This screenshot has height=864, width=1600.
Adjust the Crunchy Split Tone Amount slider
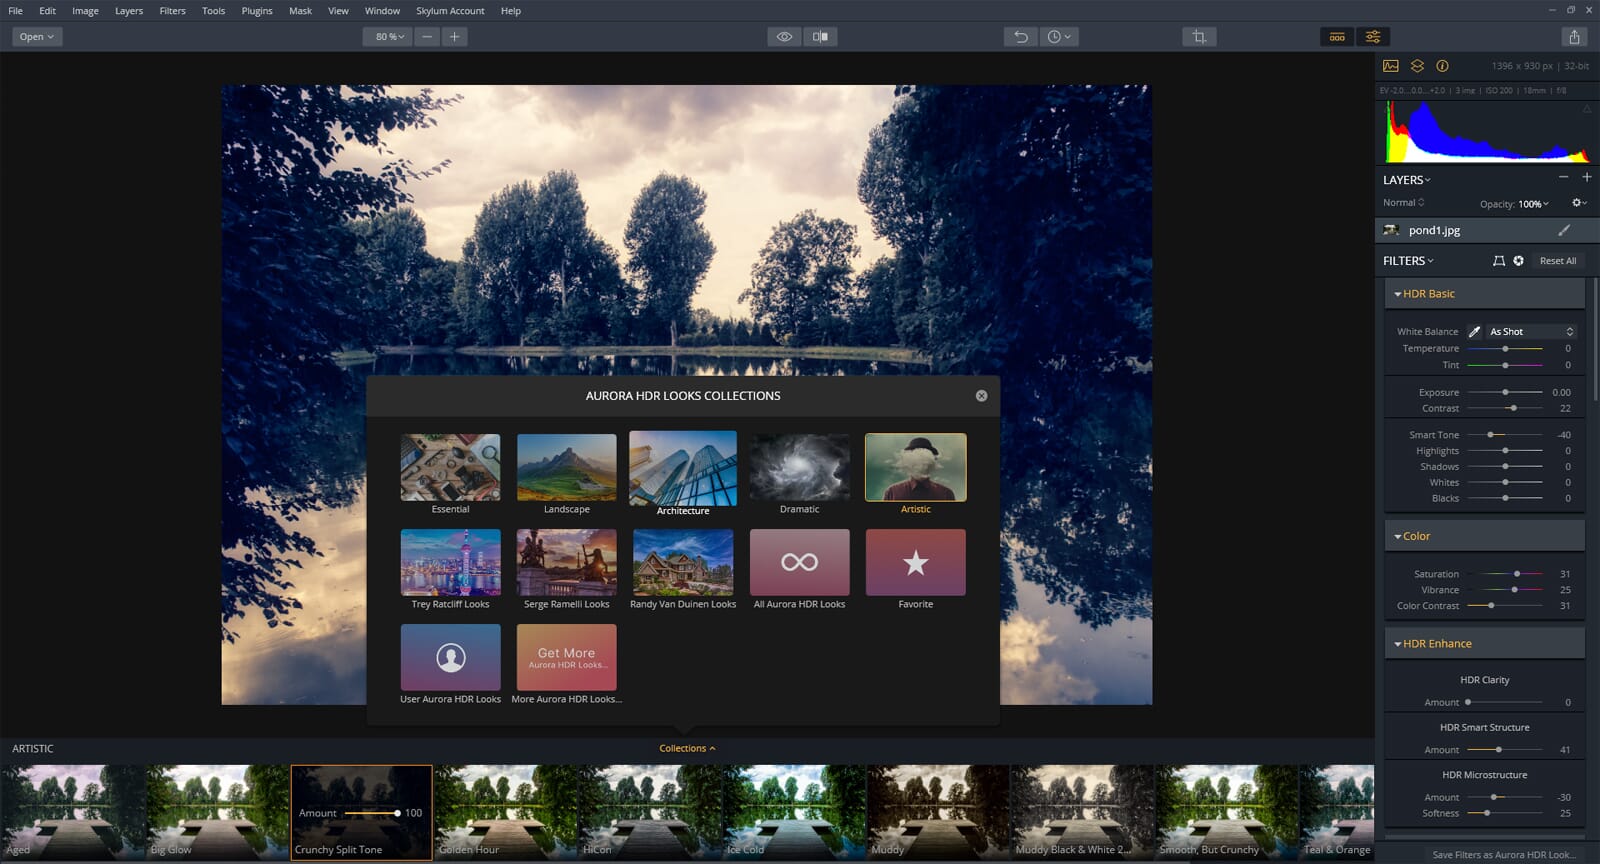pyautogui.click(x=372, y=813)
